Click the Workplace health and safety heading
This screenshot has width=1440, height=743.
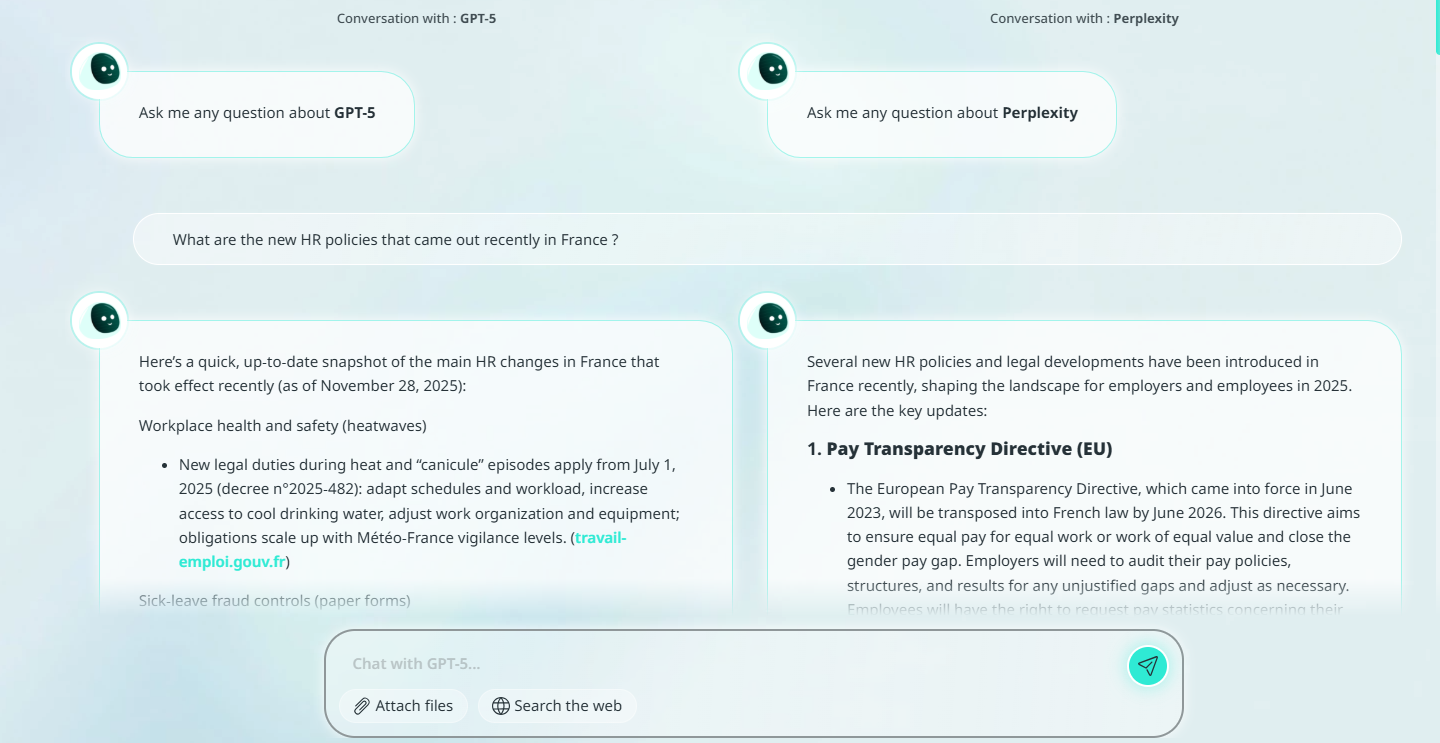pos(282,426)
